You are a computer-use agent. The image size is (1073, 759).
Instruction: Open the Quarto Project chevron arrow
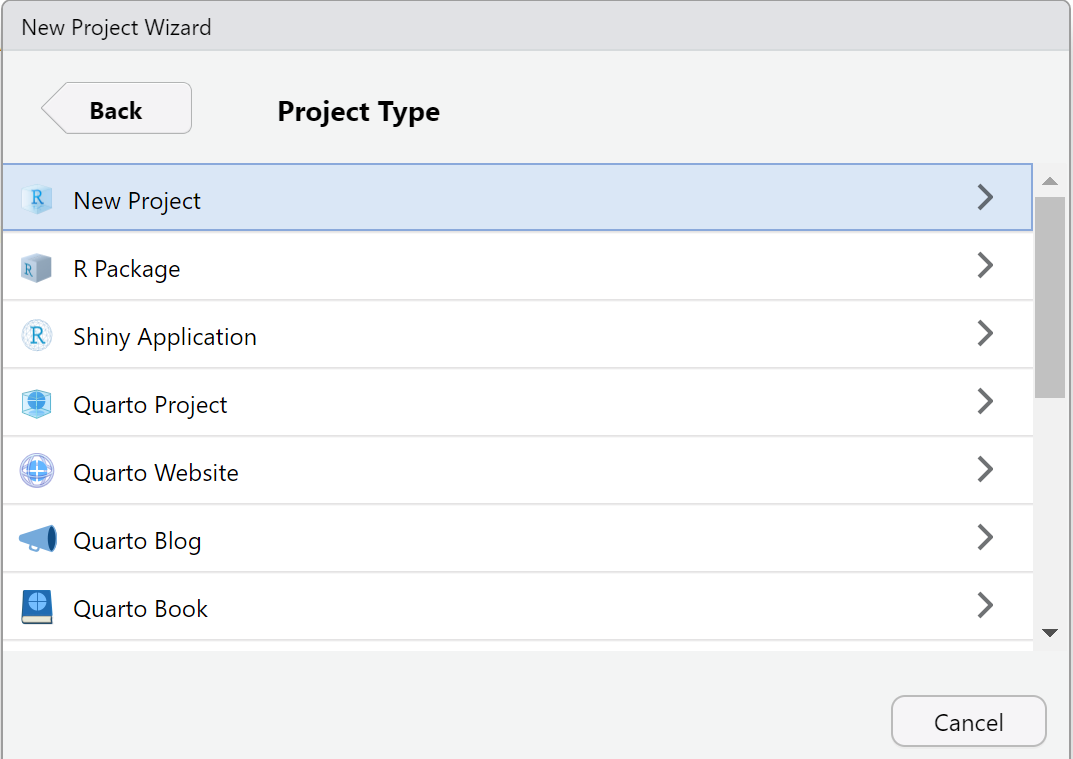pyautogui.click(x=985, y=401)
